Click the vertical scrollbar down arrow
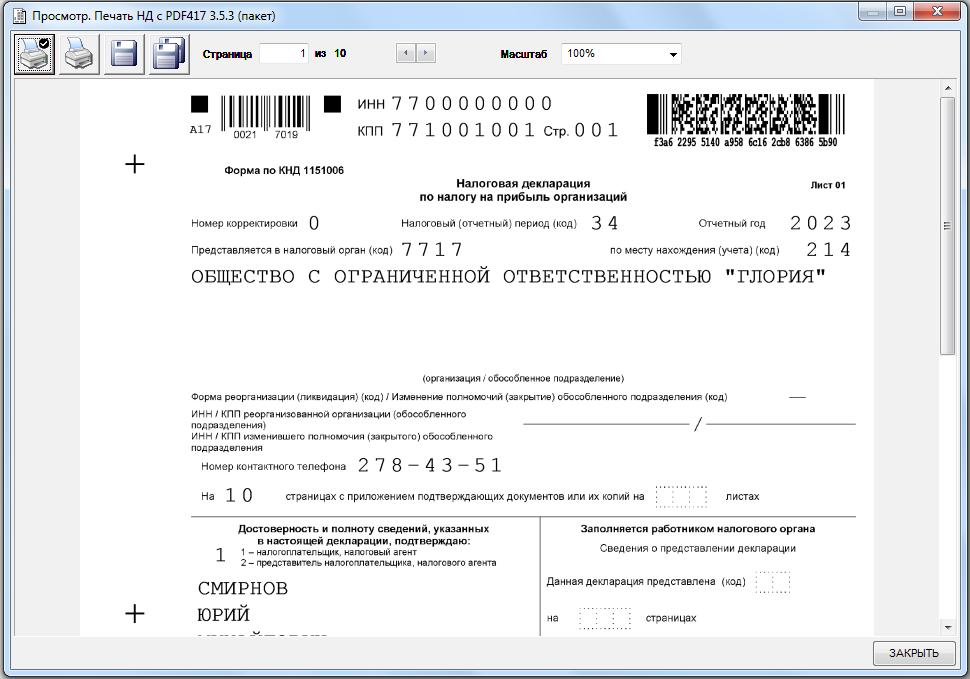Screen dimensions: 970x679 pyautogui.click(x=948, y=627)
